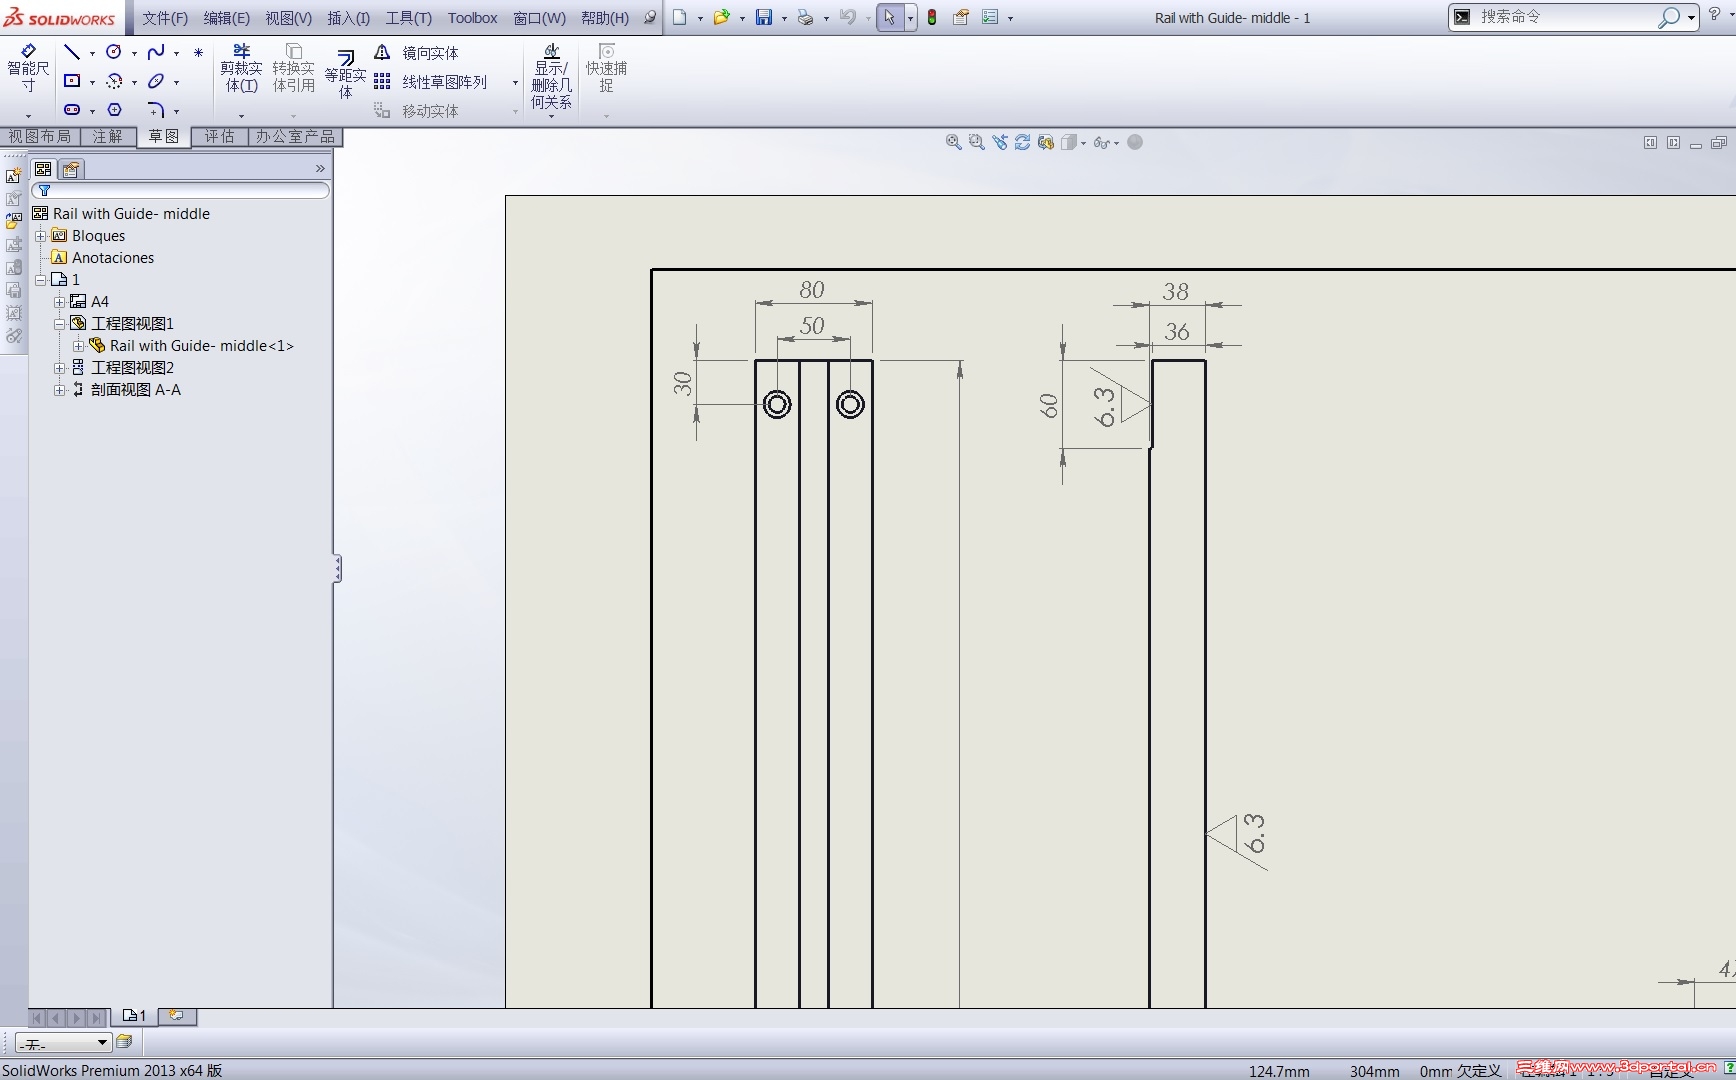Select 工程图视图2 in the design tree

pyautogui.click(x=132, y=368)
